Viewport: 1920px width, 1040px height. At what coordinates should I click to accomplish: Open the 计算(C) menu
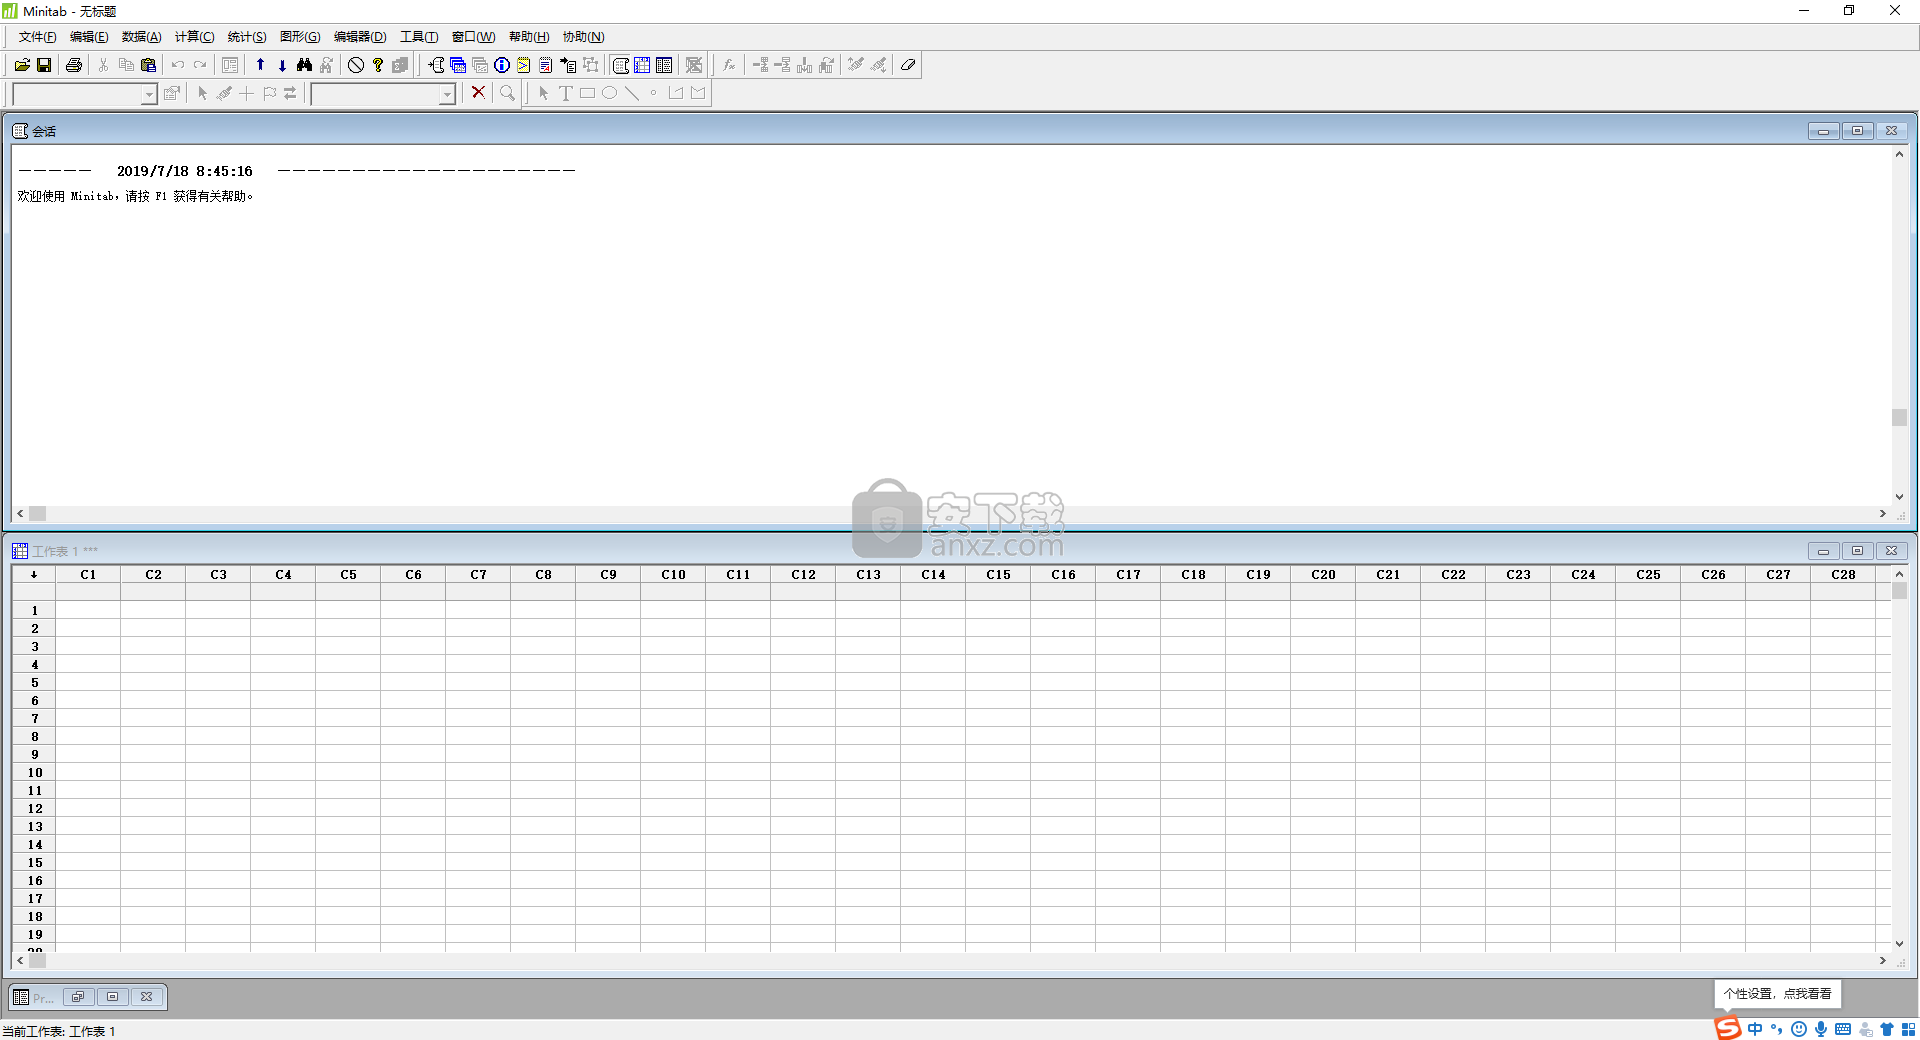pos(194,37)
